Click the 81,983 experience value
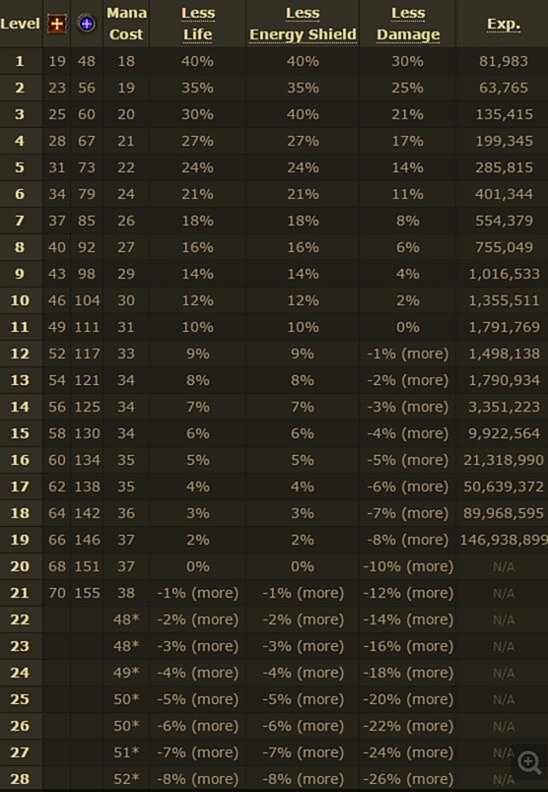The height and width of the screenshot is (792, 548). click(x=504, y=61)
